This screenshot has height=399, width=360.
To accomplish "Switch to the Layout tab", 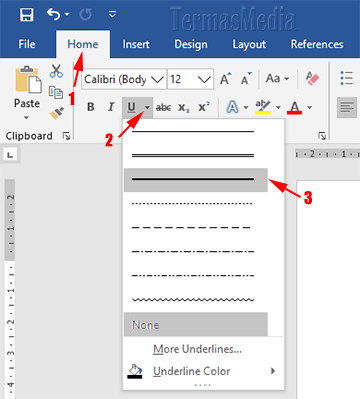I will coord(249,44).
